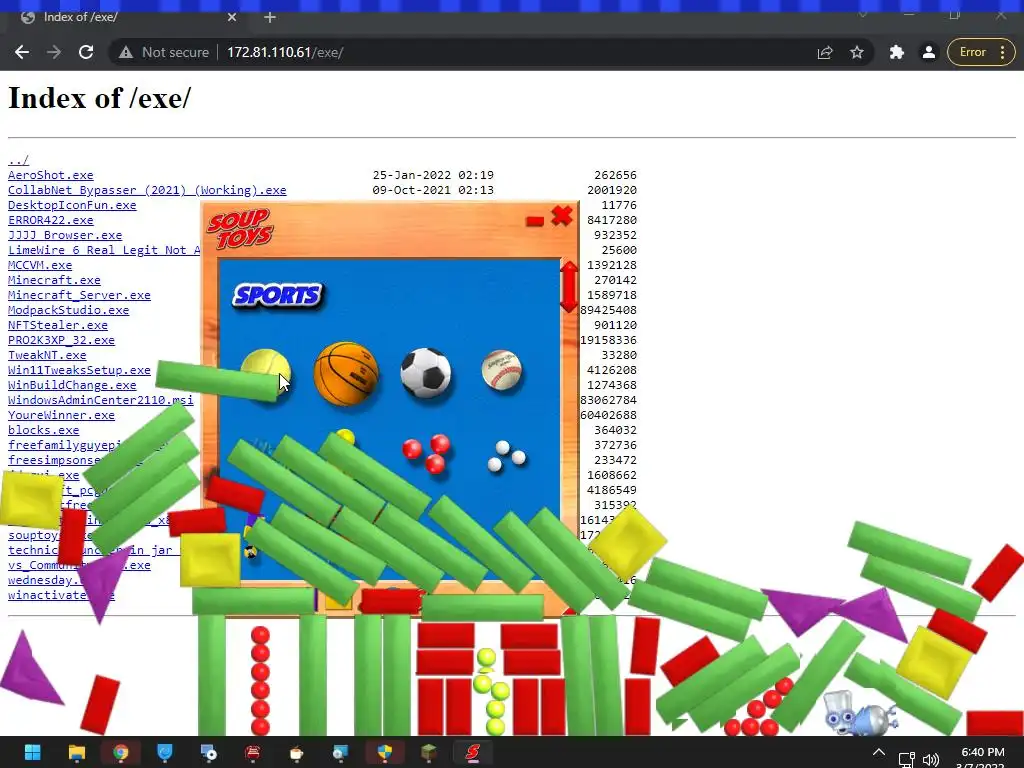This screenshot has height=768, width=1024.
Task: Open the Extensions puzzle icon
Action: 897,52
